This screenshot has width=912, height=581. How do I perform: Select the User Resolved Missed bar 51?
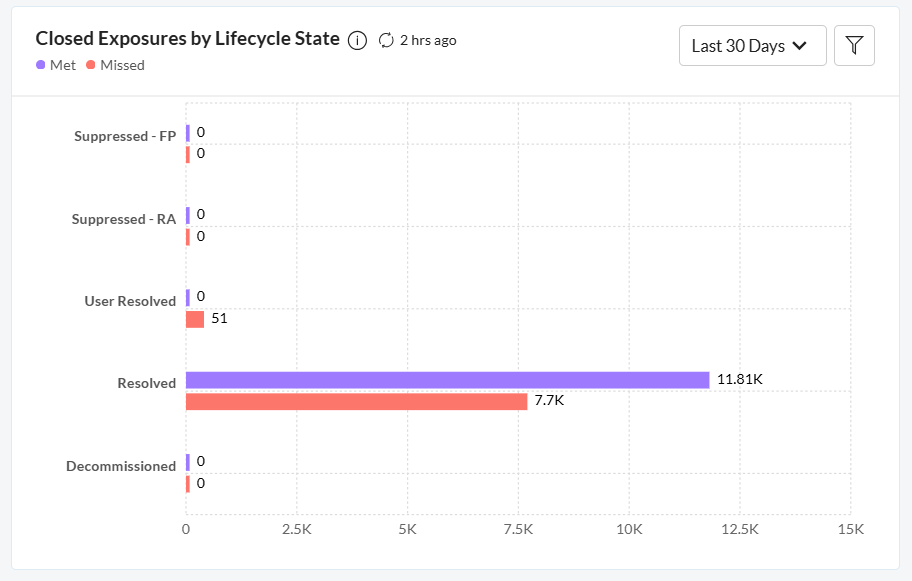coord(195,319)
